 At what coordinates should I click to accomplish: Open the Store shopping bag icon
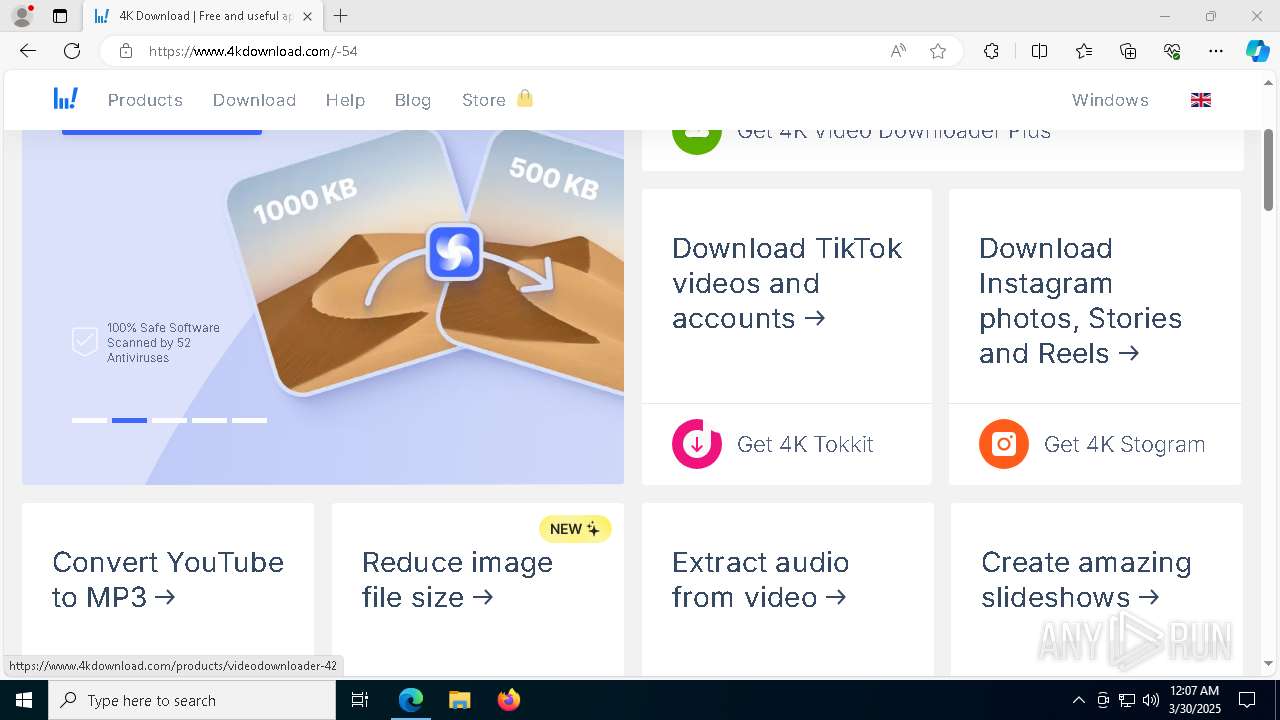point(525,98)
